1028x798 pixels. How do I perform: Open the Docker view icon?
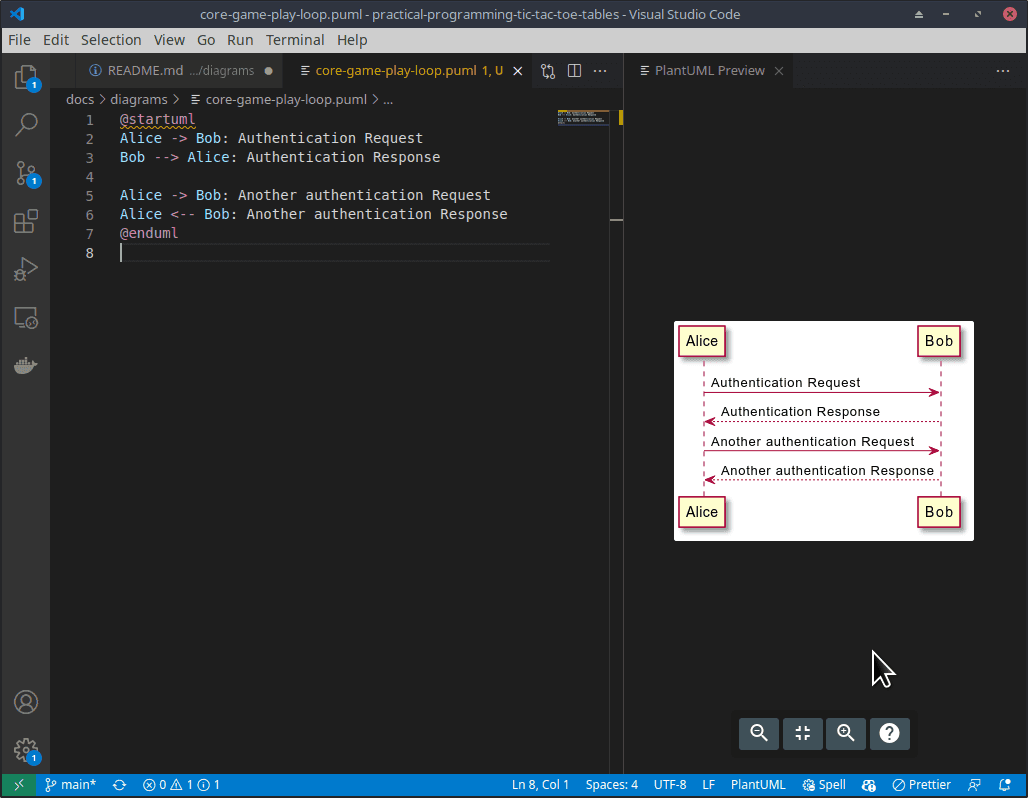[26, 366]
